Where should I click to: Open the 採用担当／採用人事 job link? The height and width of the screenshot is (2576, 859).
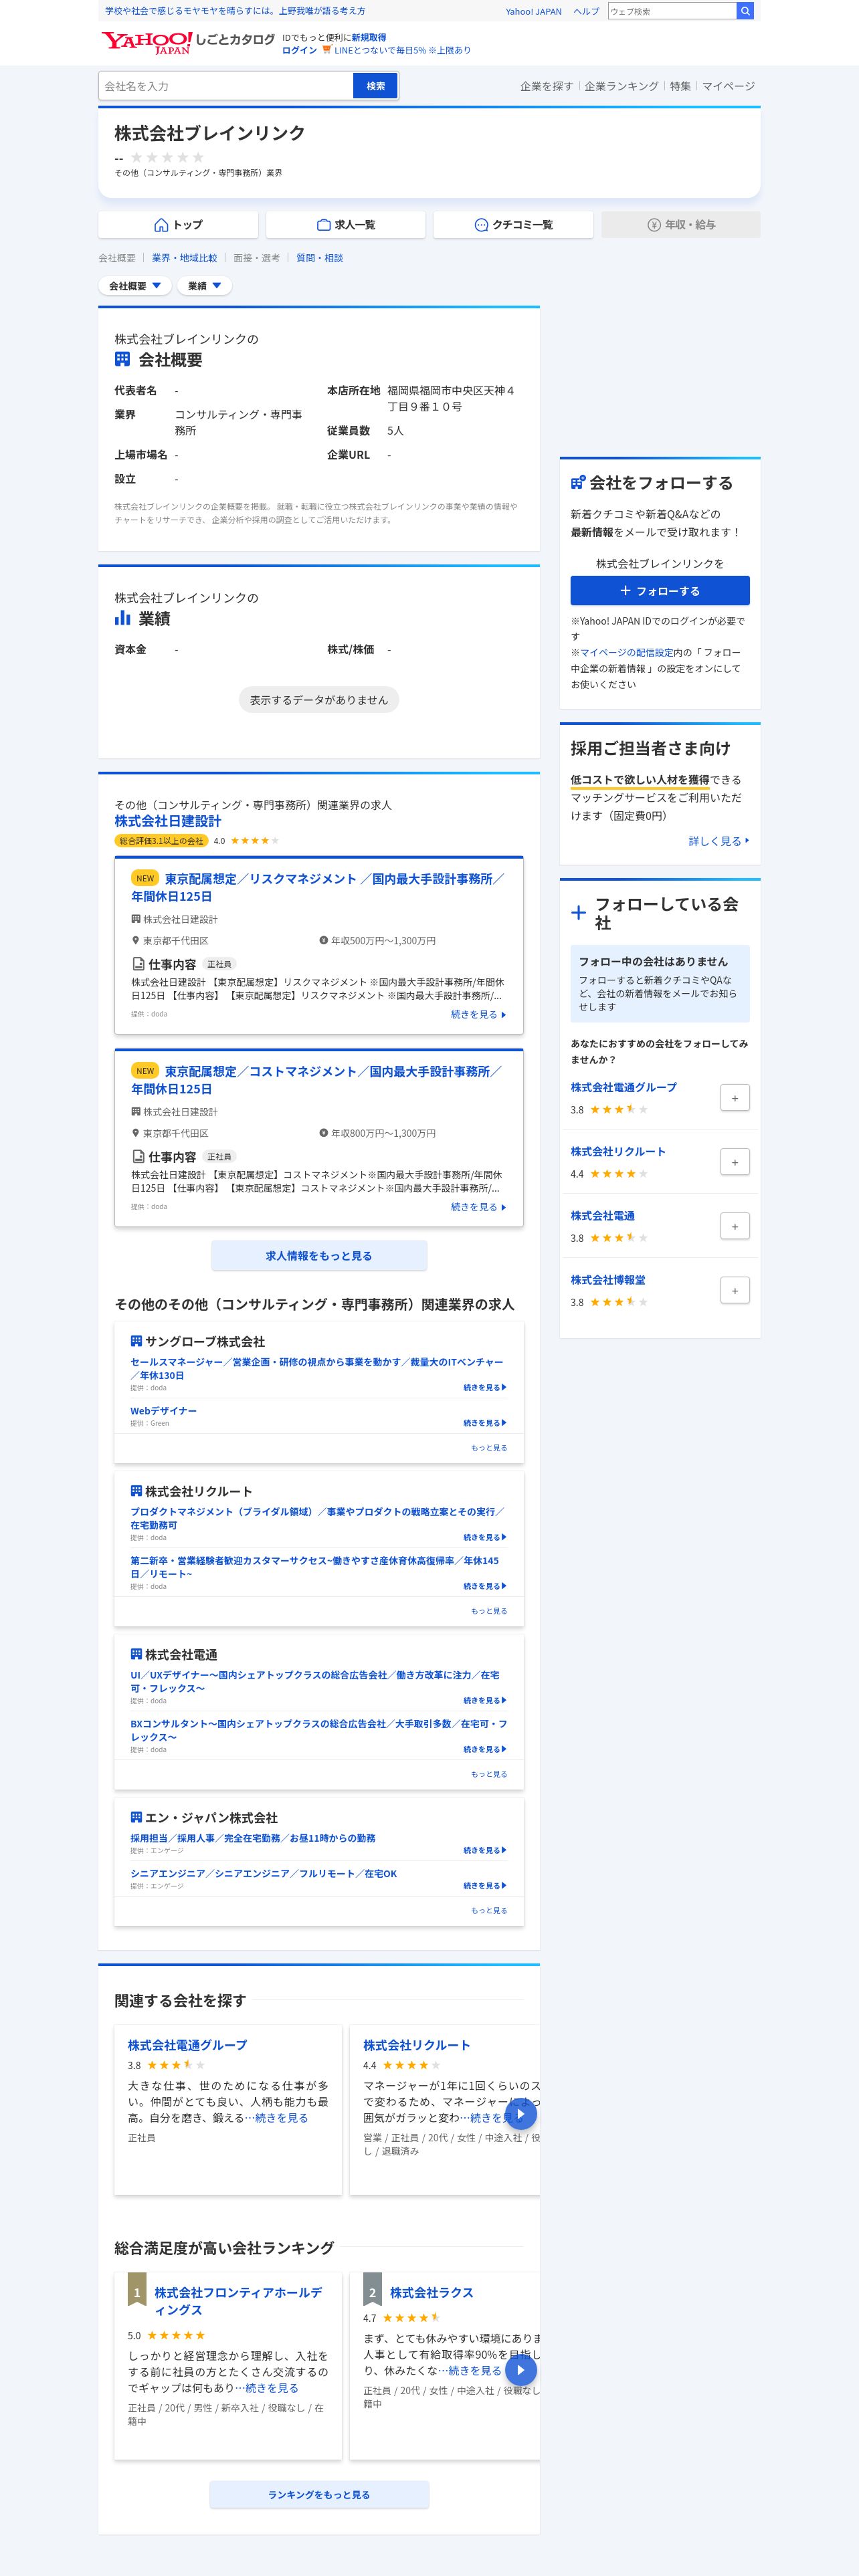tap(253, 1838)
